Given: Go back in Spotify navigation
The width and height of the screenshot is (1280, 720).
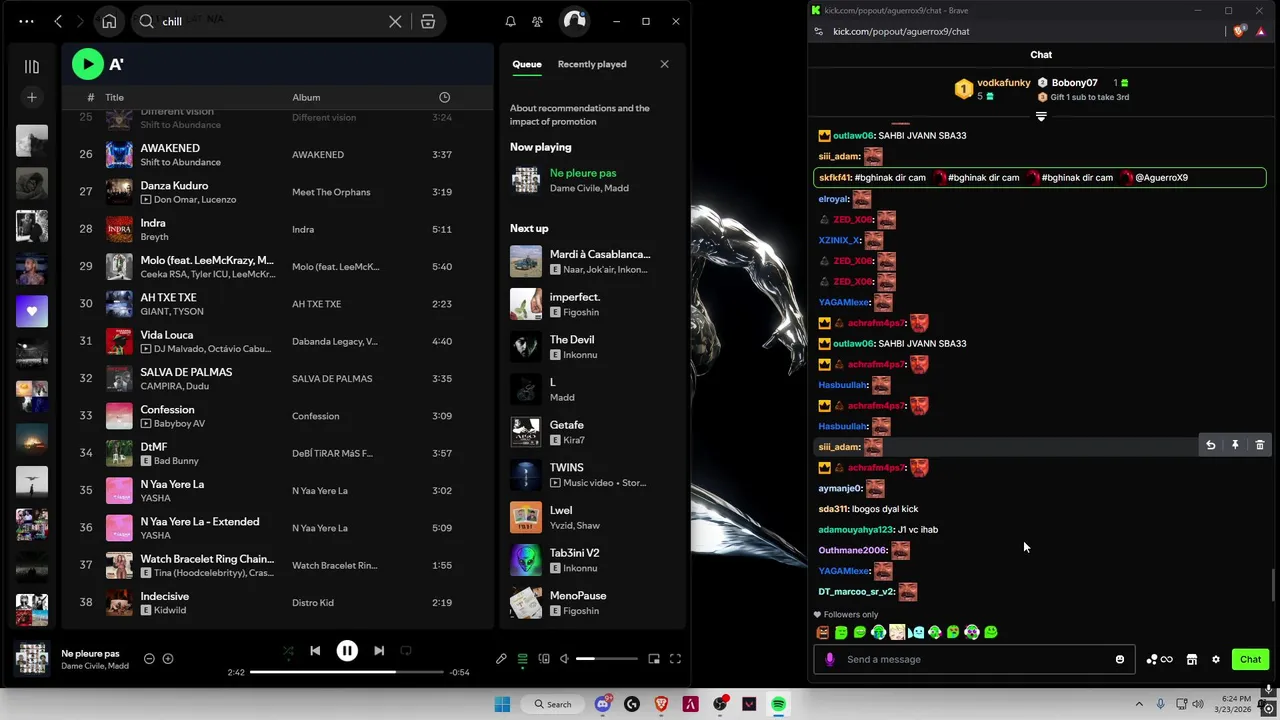Looking at the screenshot, I should [58, 21].
